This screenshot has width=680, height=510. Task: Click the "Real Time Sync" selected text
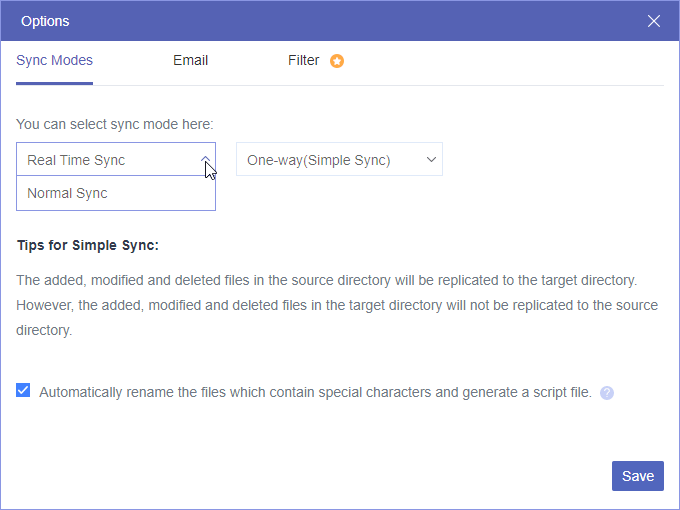(x=76, y=160)
